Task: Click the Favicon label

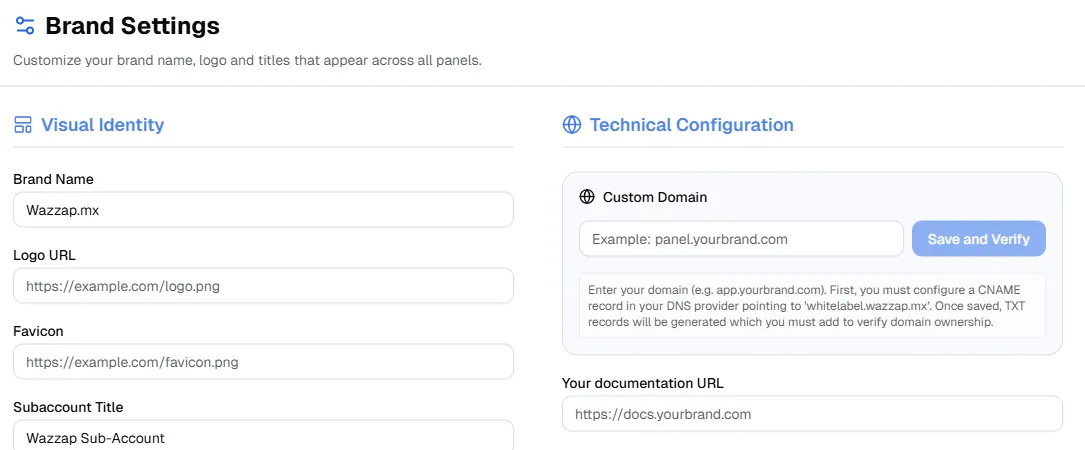Action: [x=38, y=332]
